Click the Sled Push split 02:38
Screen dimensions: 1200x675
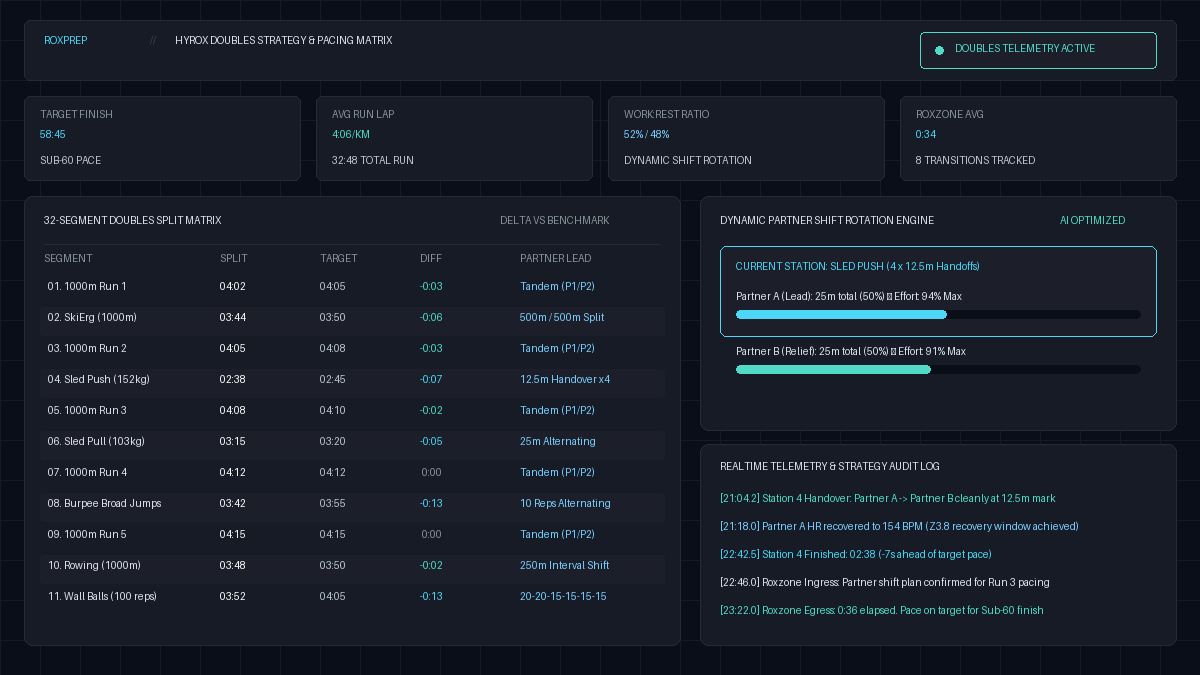click(233, 379)
